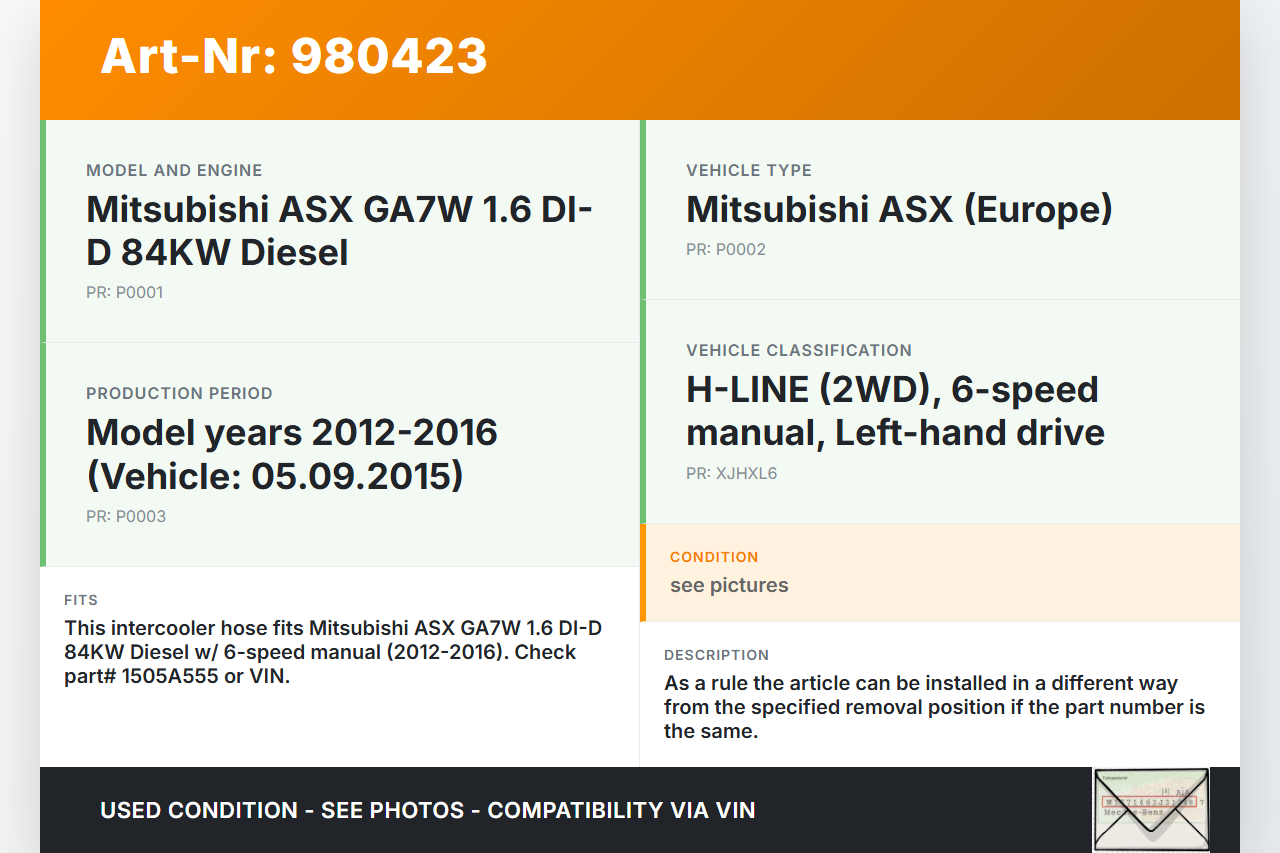Select the Mitsubishi ASX (Europe) vehicle type
This screenshot has height=853, width=1280.
899,210
